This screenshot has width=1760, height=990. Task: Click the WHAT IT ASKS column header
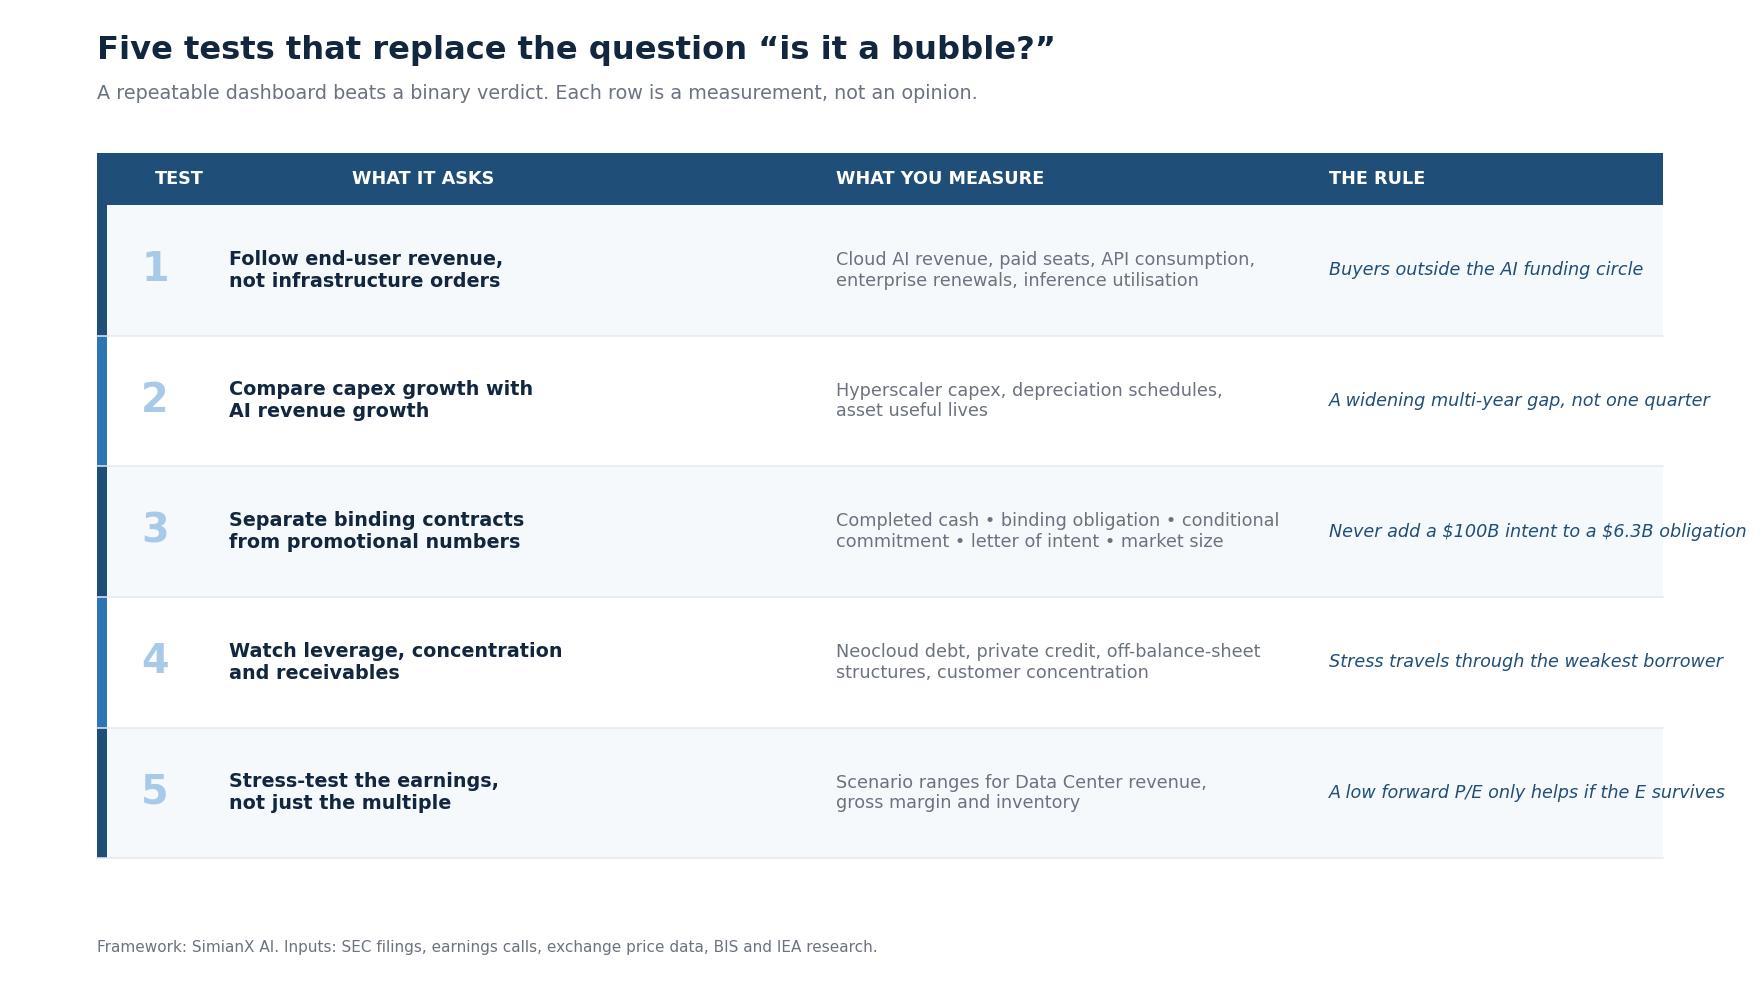point(423,178)
